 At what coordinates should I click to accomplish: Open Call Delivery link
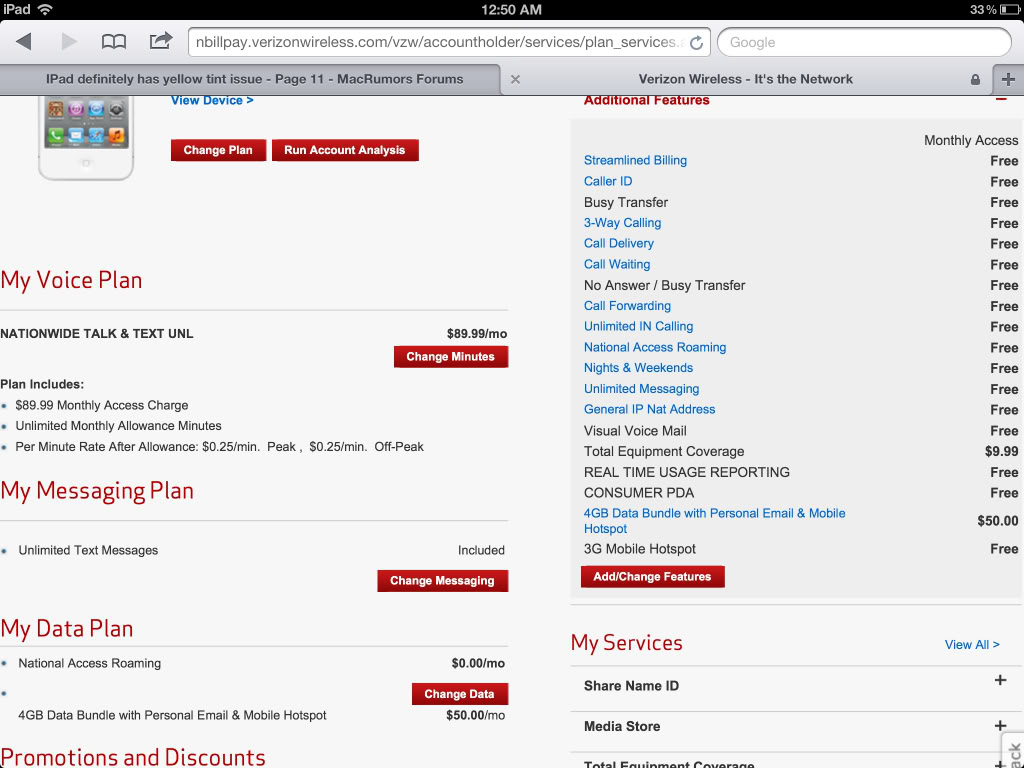tap(618, 243)
